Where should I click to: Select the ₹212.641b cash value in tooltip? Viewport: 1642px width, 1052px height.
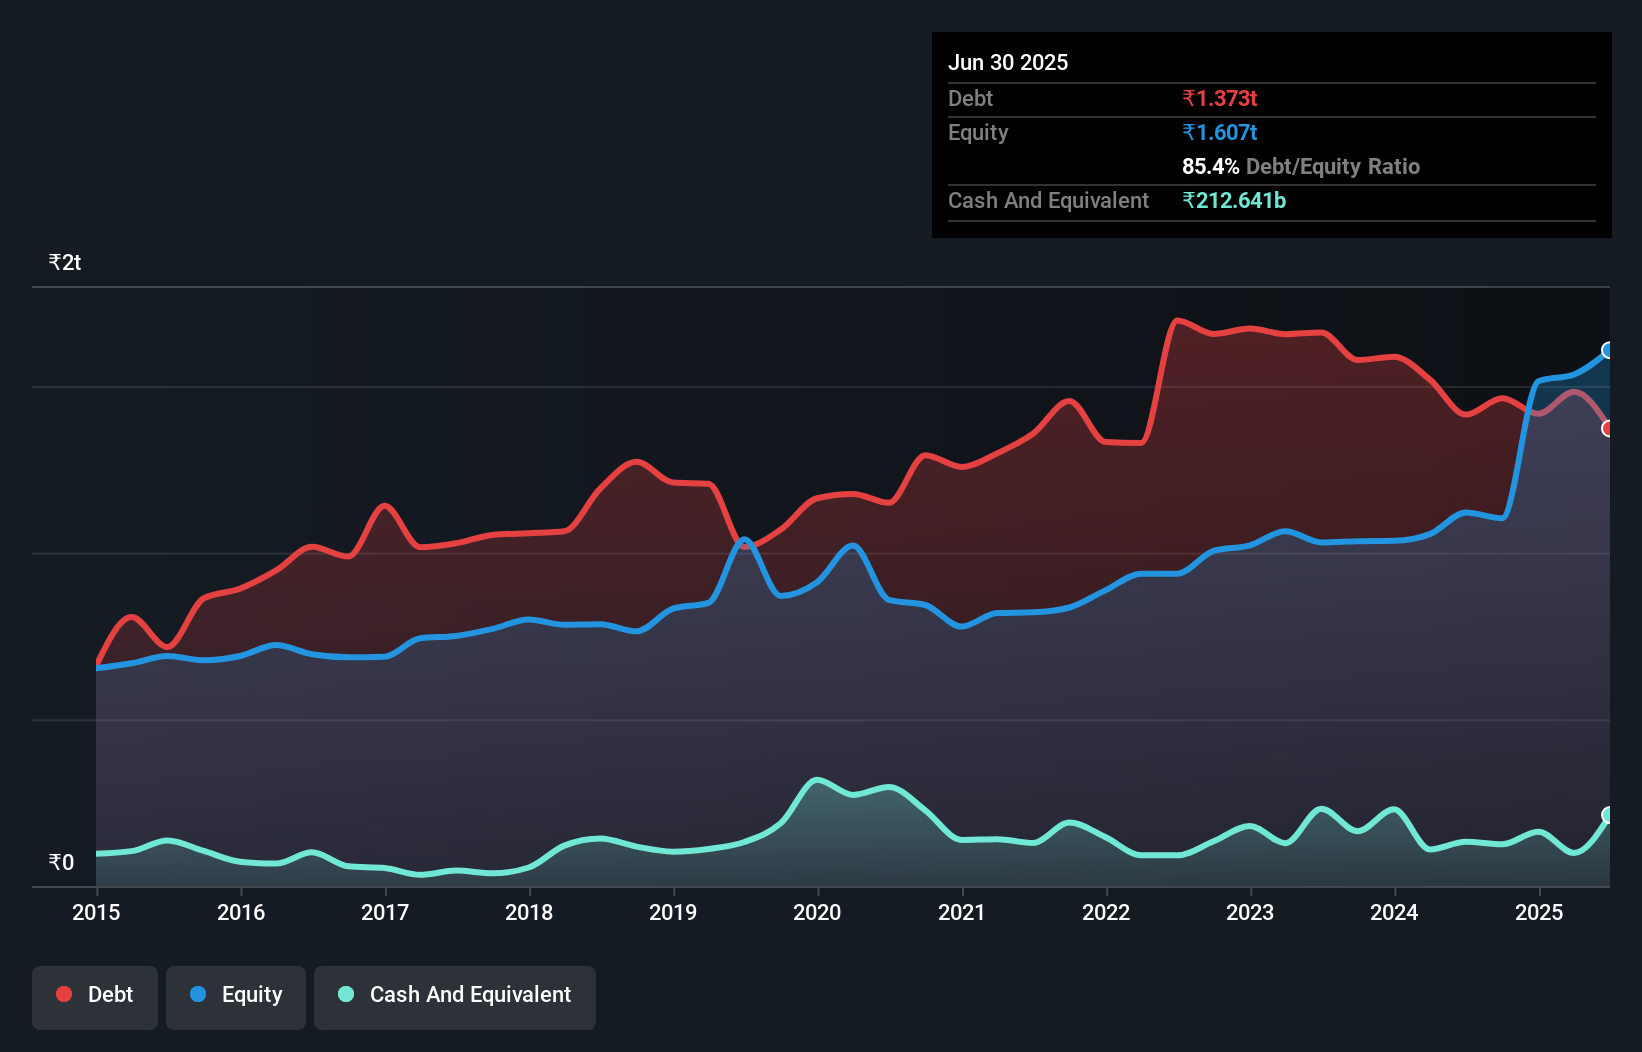click(x=1234, y=200)
